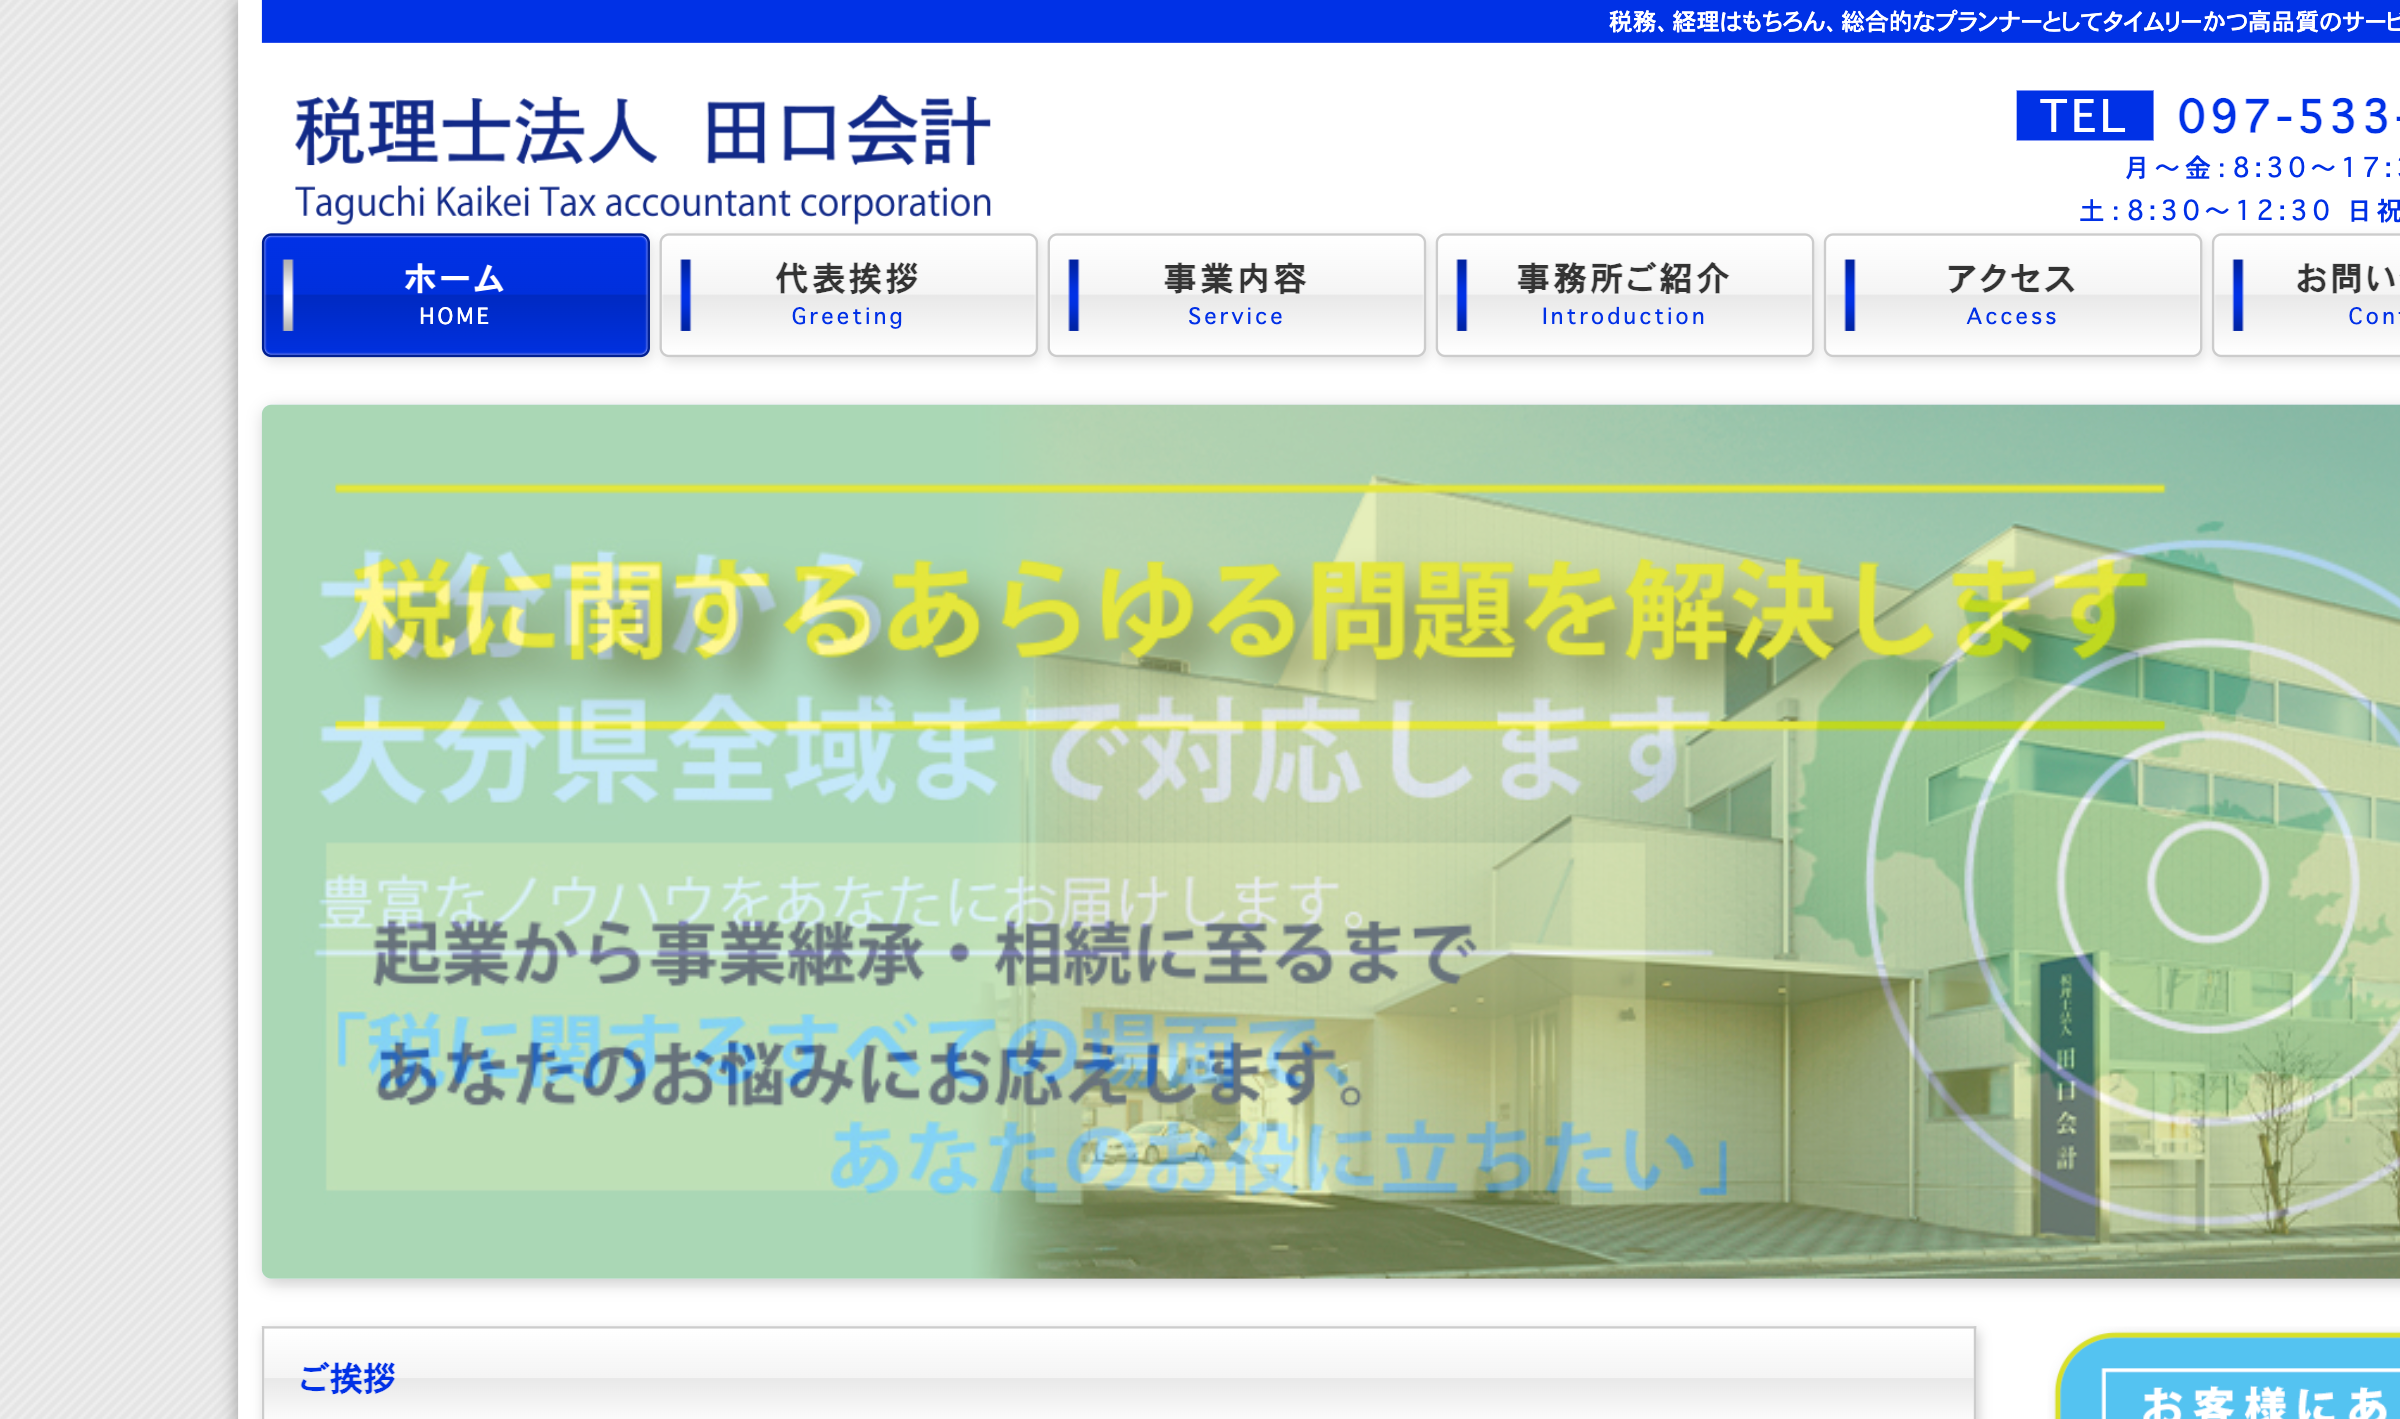This screenshot has height=1419, width=2400.
Task: Click the Taguchi Kaikei English subtitle text
Action: [642, 203]
